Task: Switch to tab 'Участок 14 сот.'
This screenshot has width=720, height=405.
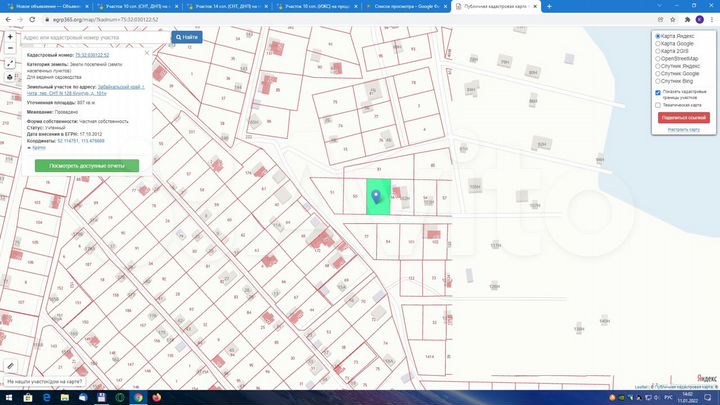Action: (228, 6)
